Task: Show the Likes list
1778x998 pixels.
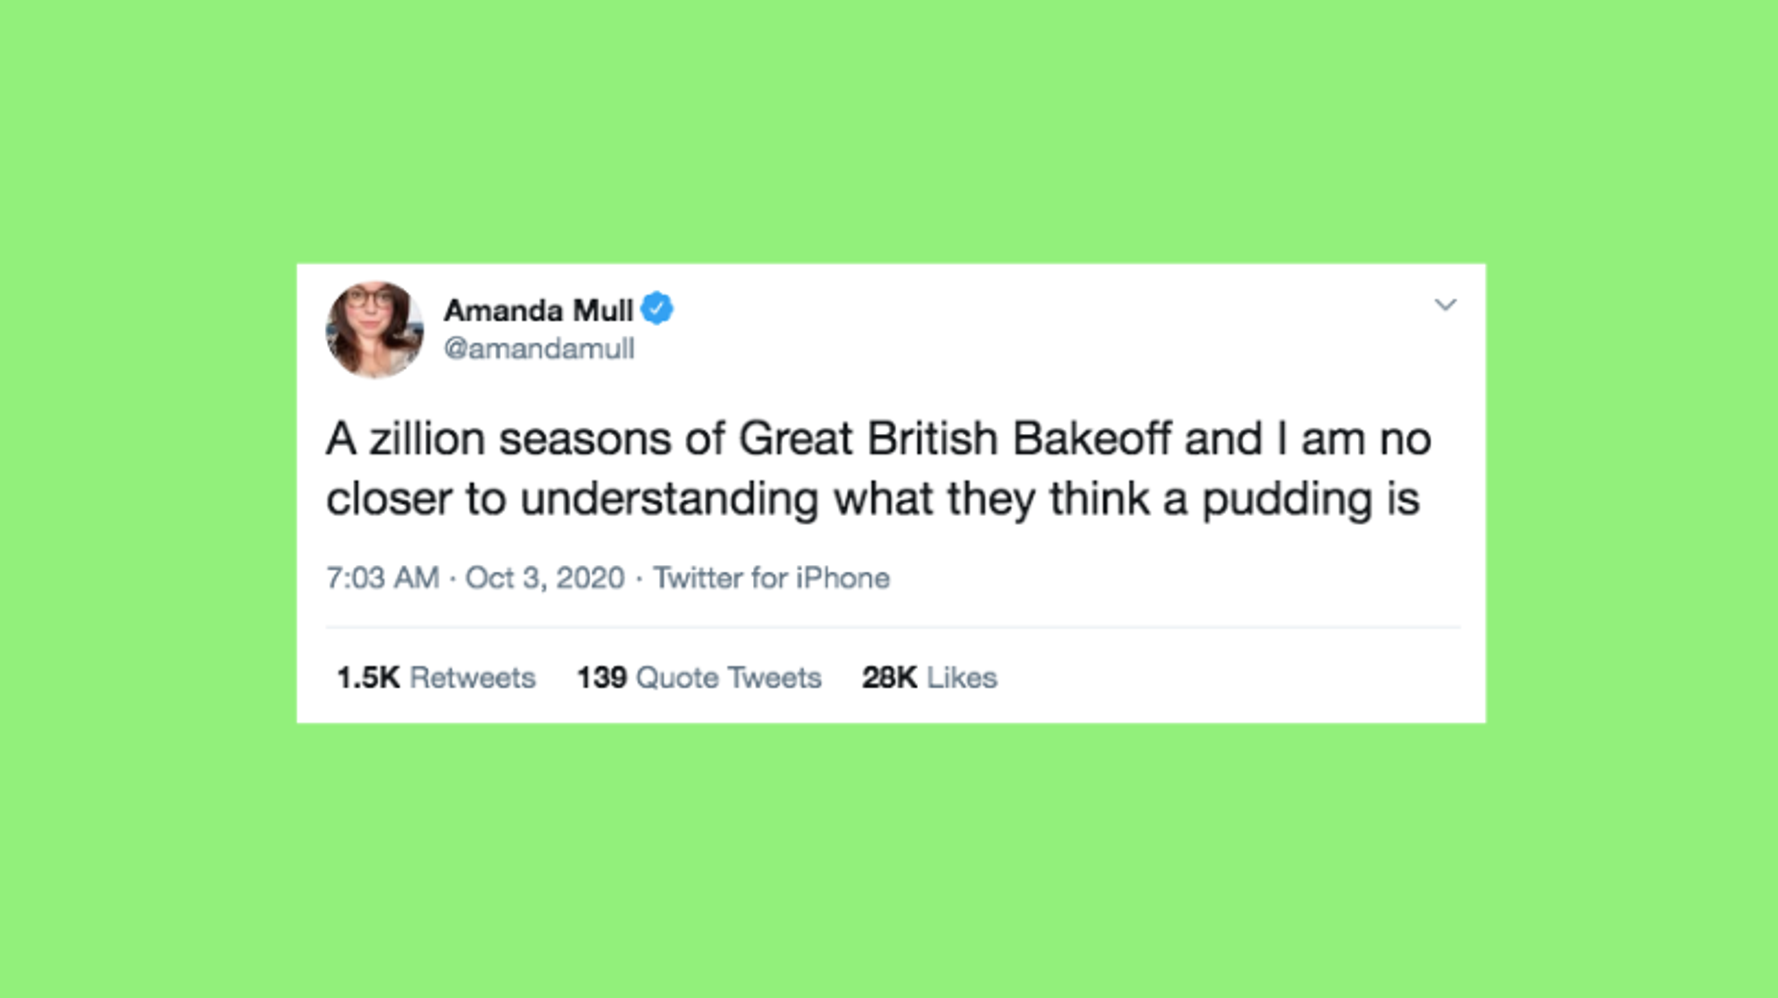Action: coord(961,678)
